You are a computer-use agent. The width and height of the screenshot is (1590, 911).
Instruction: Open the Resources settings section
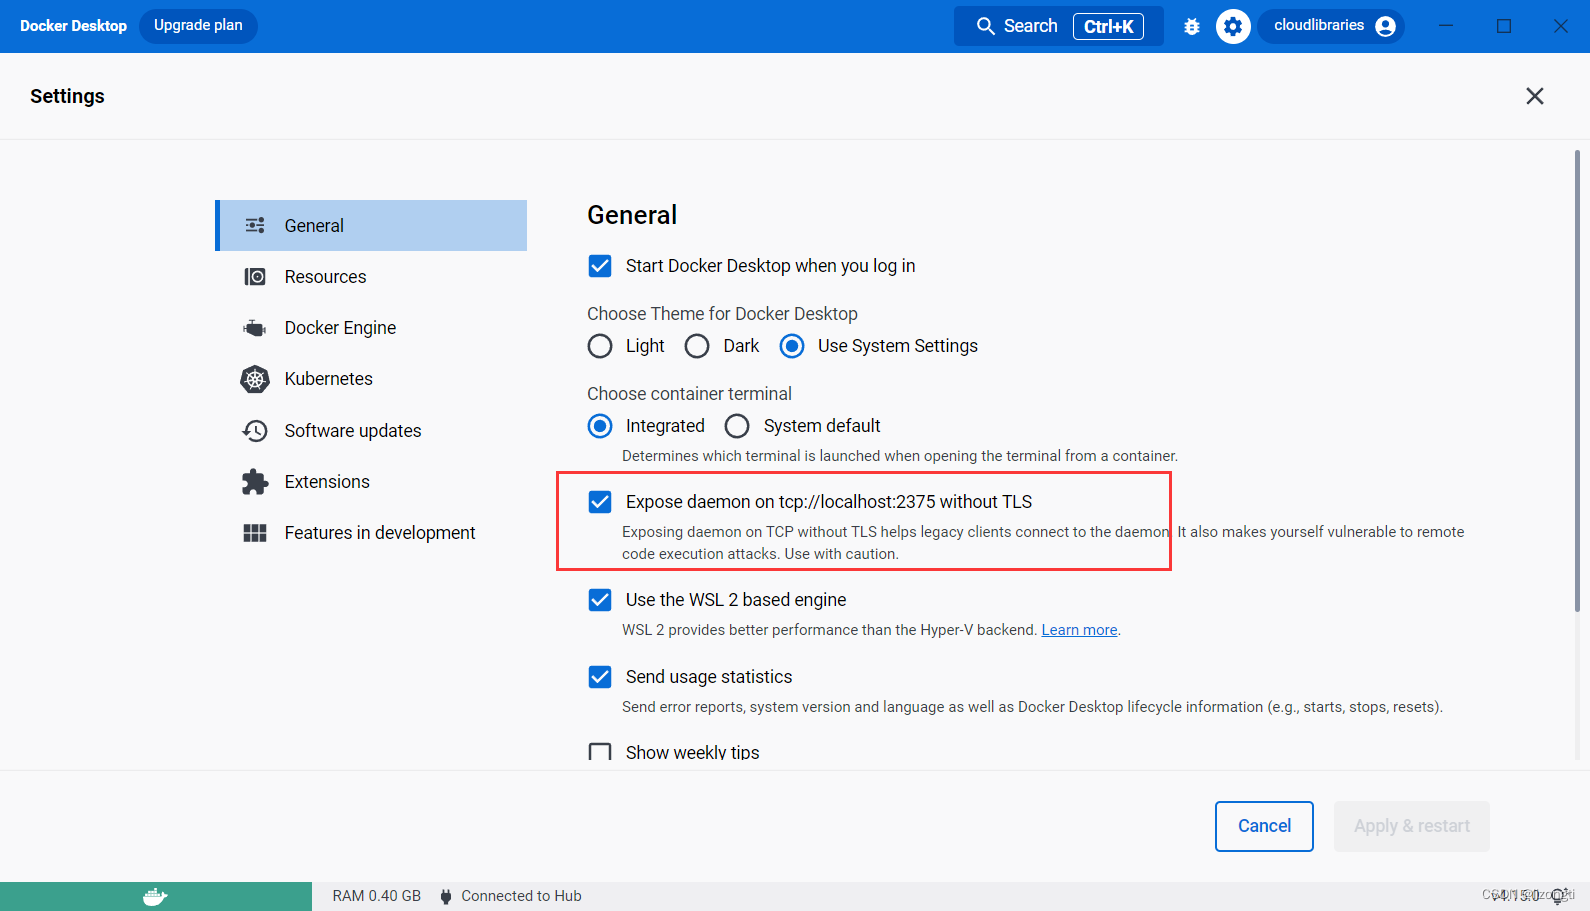371,277
